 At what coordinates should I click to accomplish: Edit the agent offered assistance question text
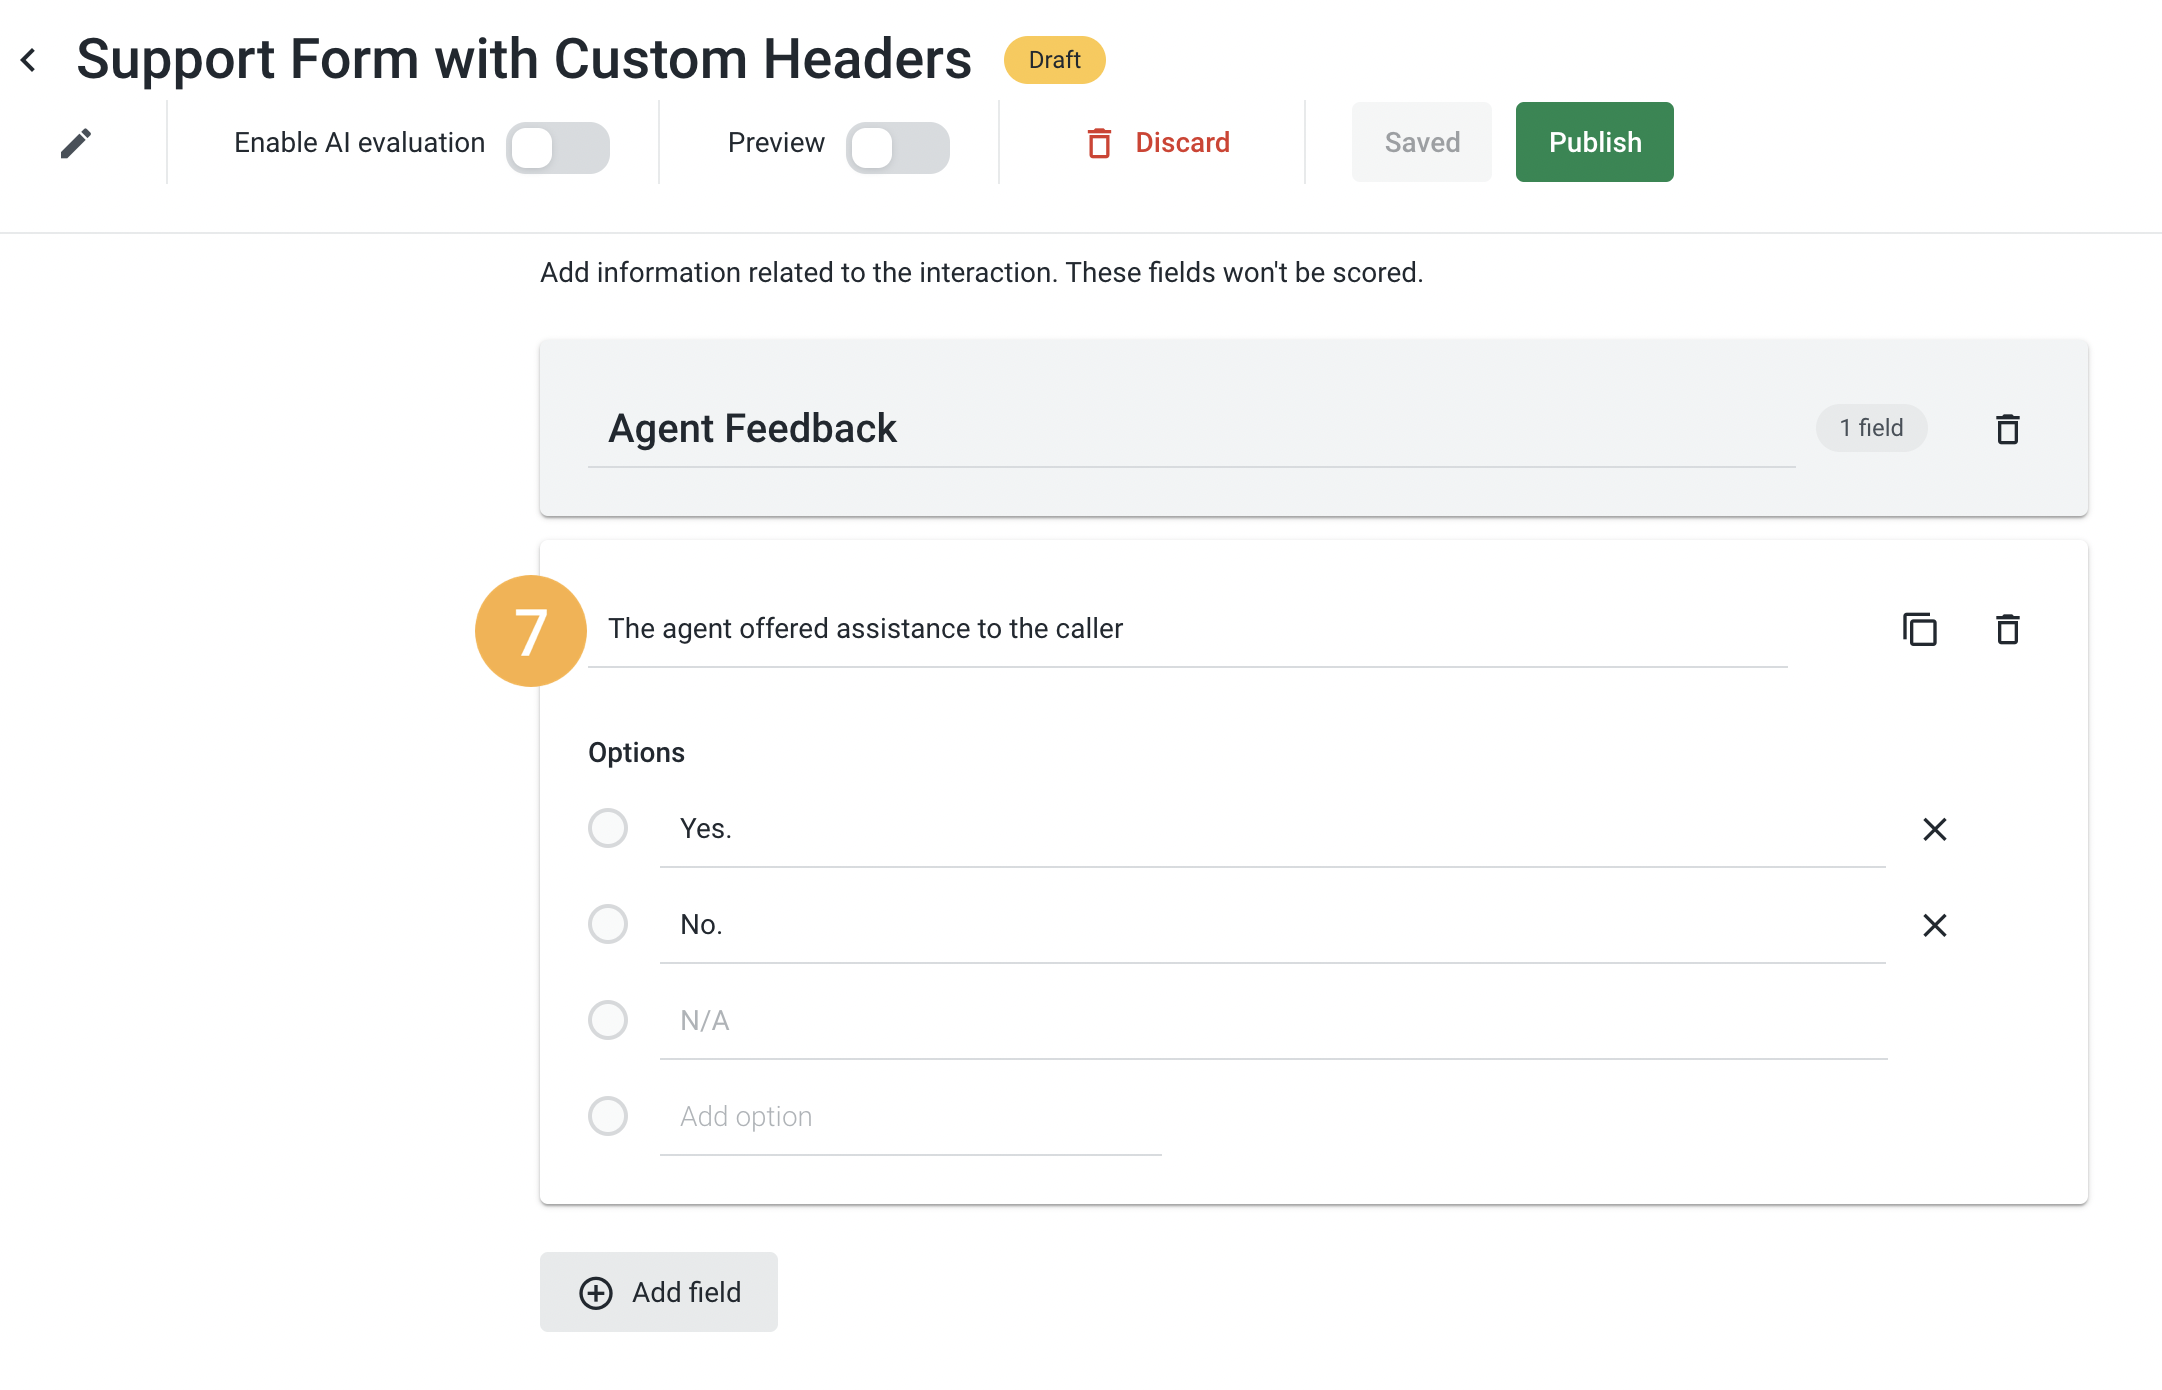click(1188, 629)
